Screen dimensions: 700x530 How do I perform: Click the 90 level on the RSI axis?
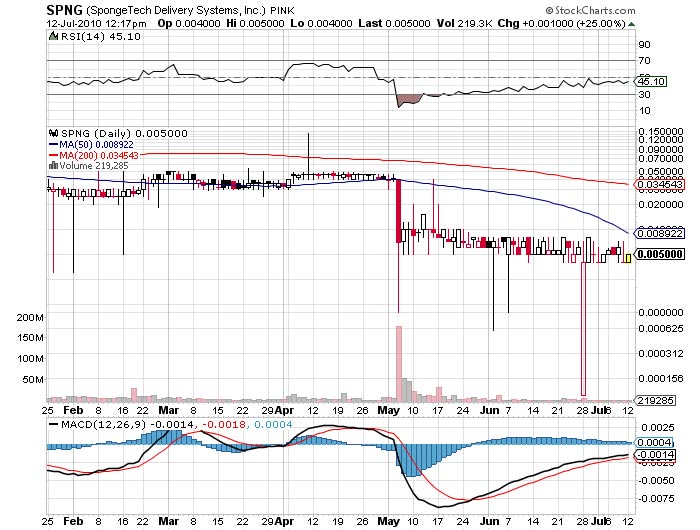pos(645,44)
